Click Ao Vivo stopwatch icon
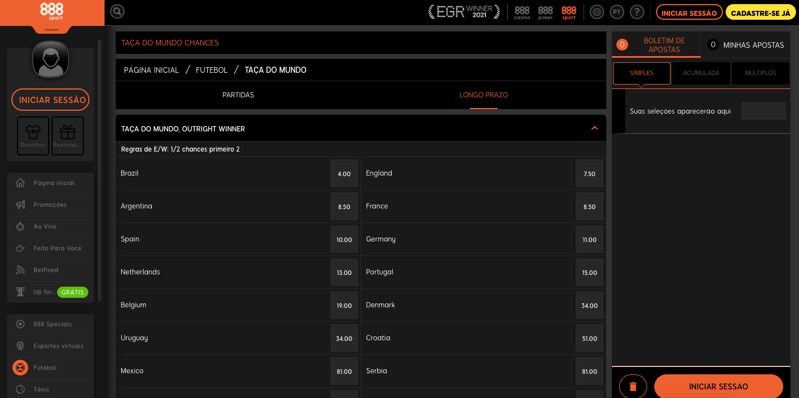Viewport: 800px width, 398px height. (x=20, y=226)
